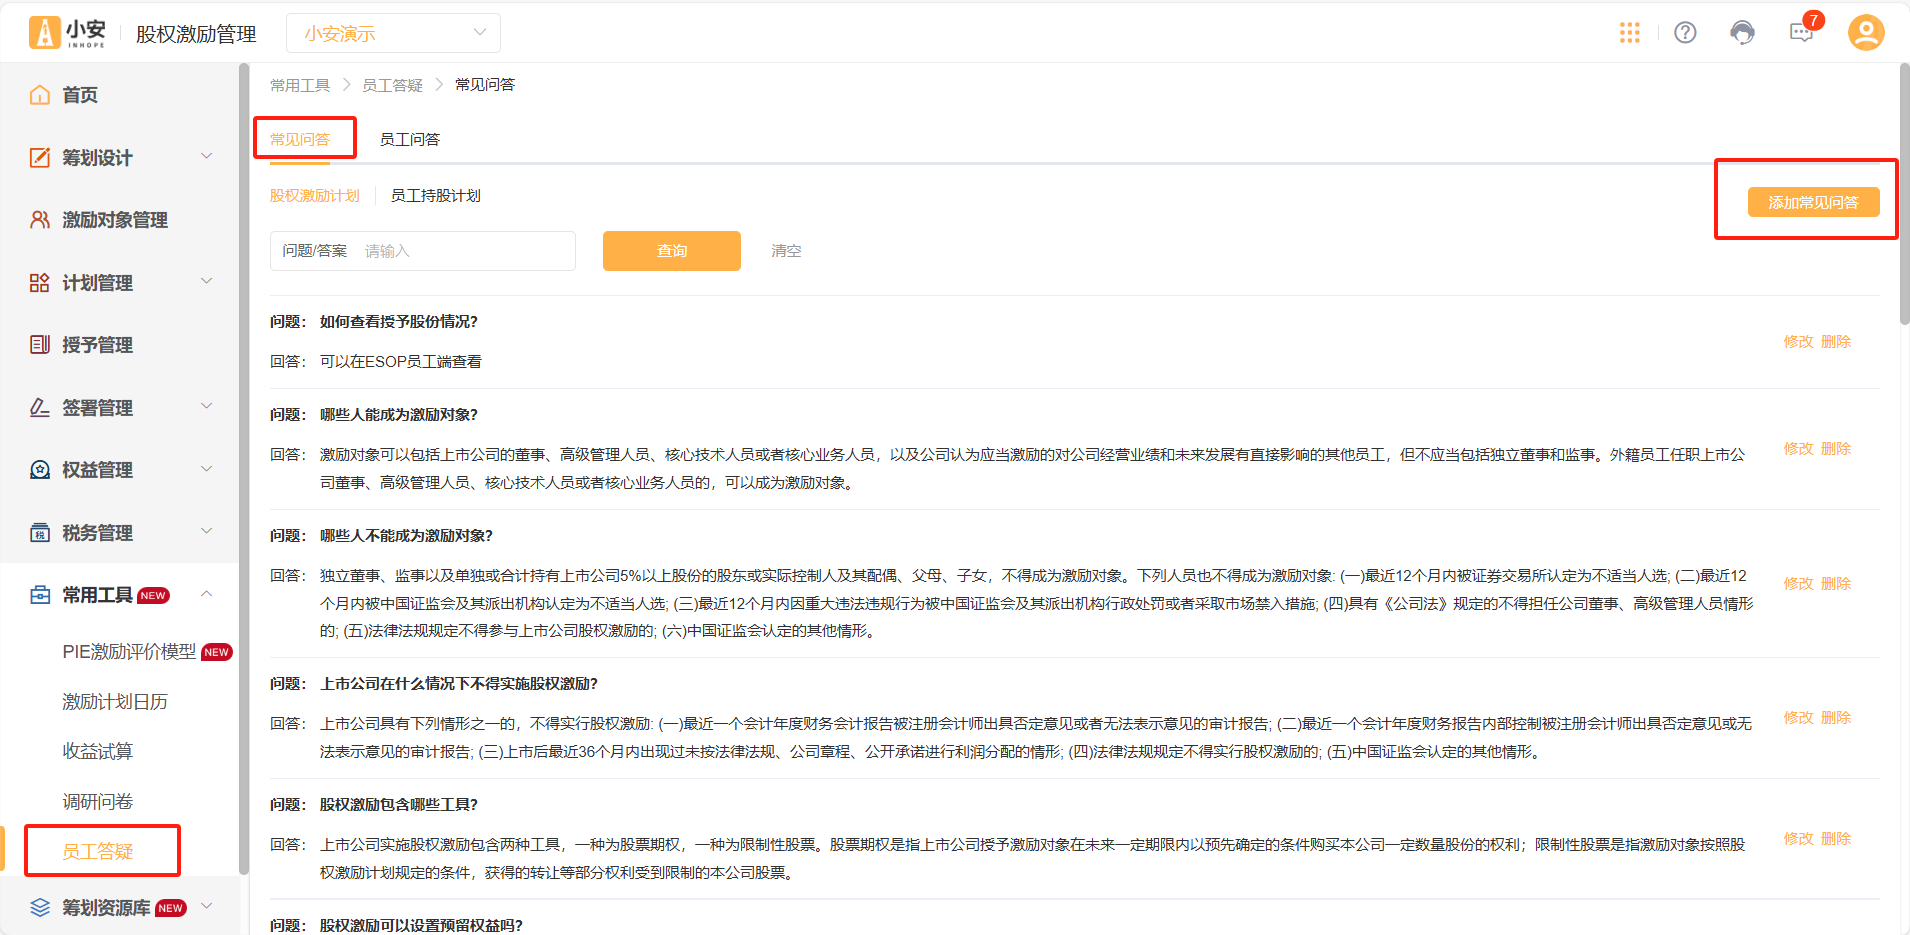The height and width of the screenshot is (935, 1910).
Task: Click 修改 for 不得实施股权激励 question
Action: pyautogui.click(x=1798, y=718)
